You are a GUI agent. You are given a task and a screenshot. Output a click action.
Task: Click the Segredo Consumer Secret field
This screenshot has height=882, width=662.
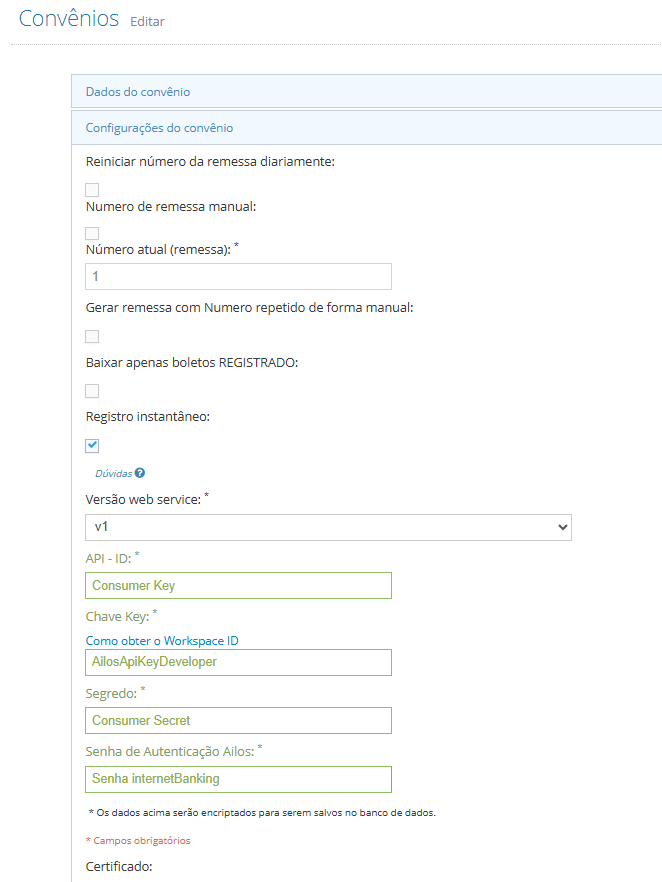238,721
